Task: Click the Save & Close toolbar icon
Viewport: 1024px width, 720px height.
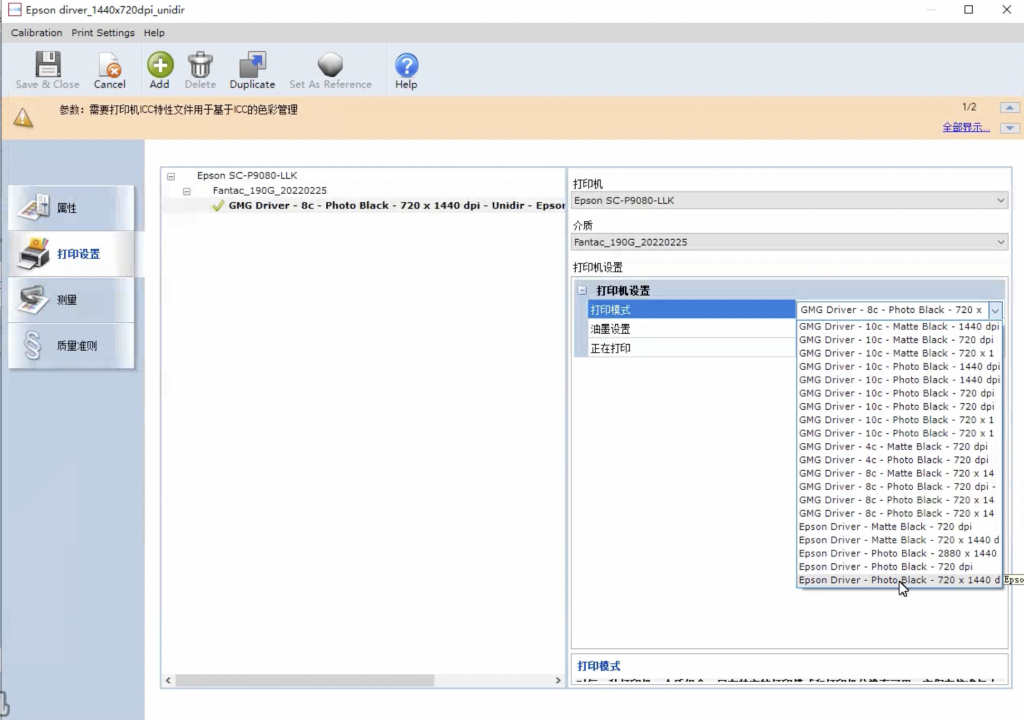Action: (48, 65)
